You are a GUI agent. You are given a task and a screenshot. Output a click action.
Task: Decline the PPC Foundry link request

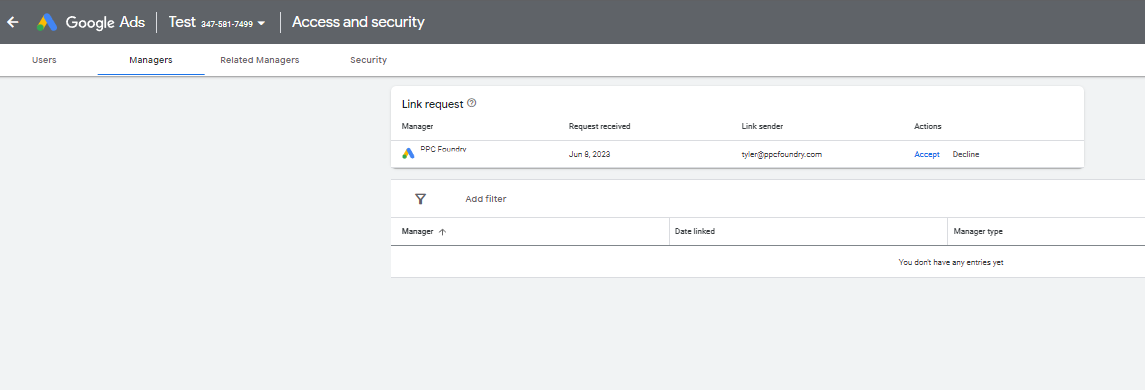pos(966,154)
